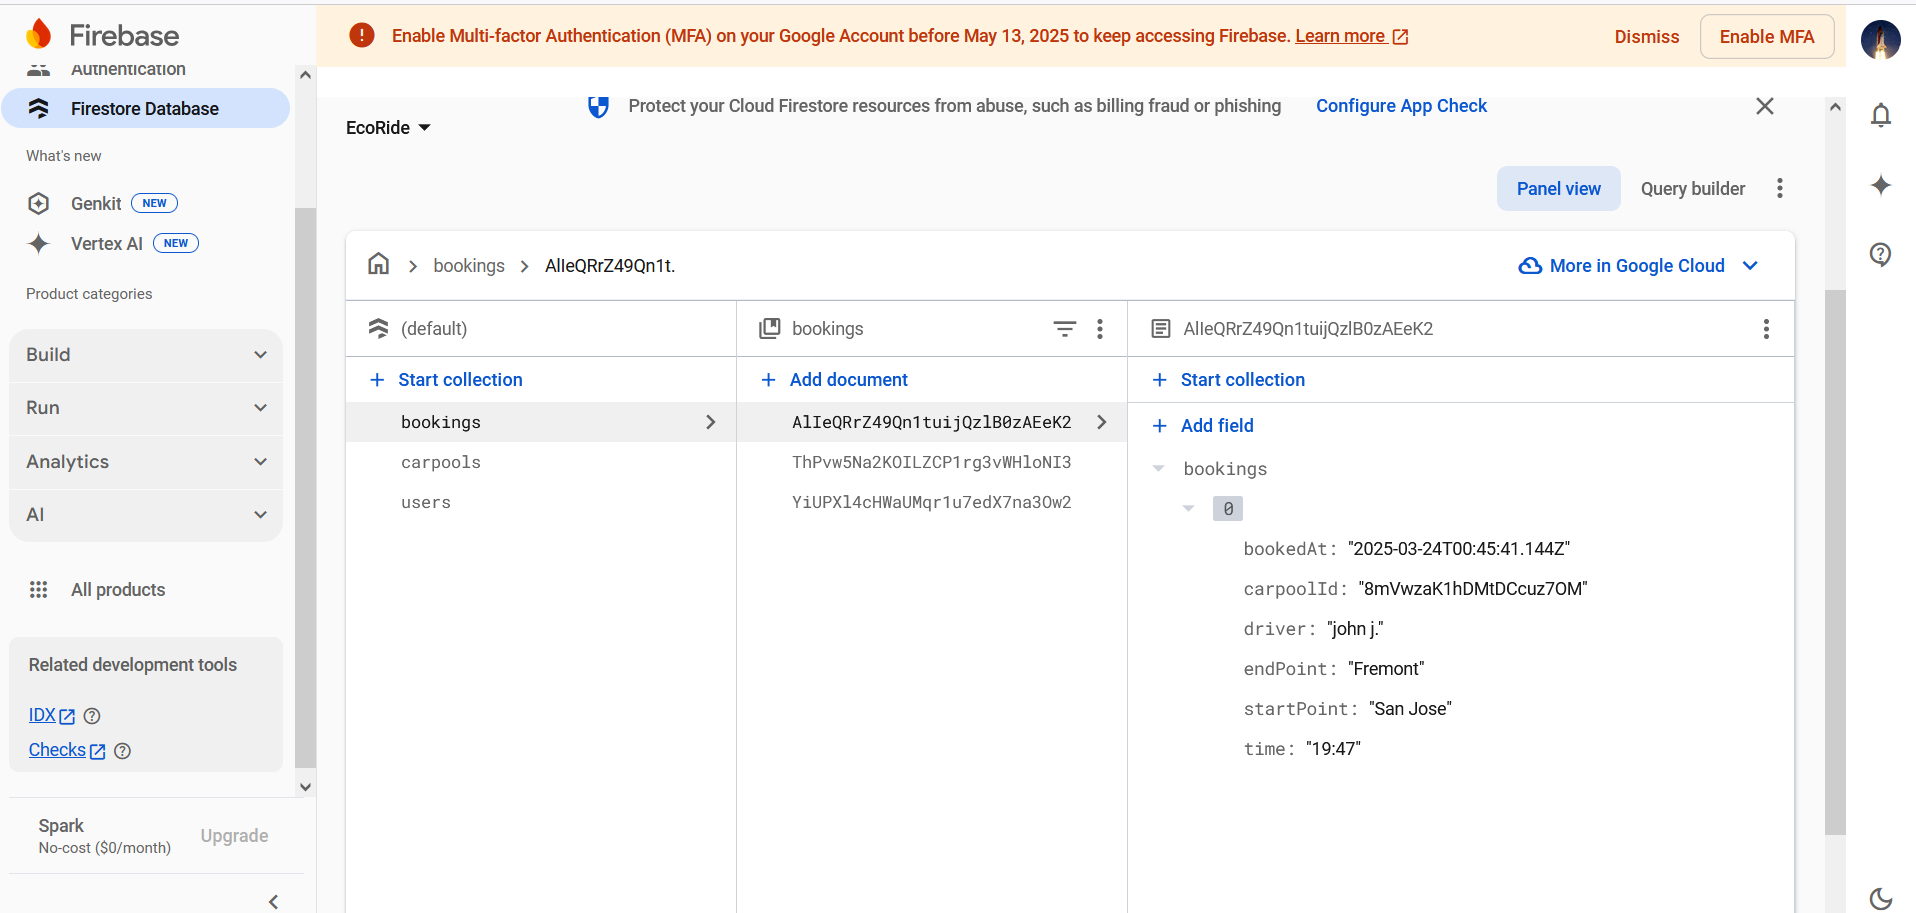Select document AIIeQRrZ49Qn1tuijQzlB0zAEeK2
The height and width of the screenshot is (913, 1916).
(x=932, y=422)
